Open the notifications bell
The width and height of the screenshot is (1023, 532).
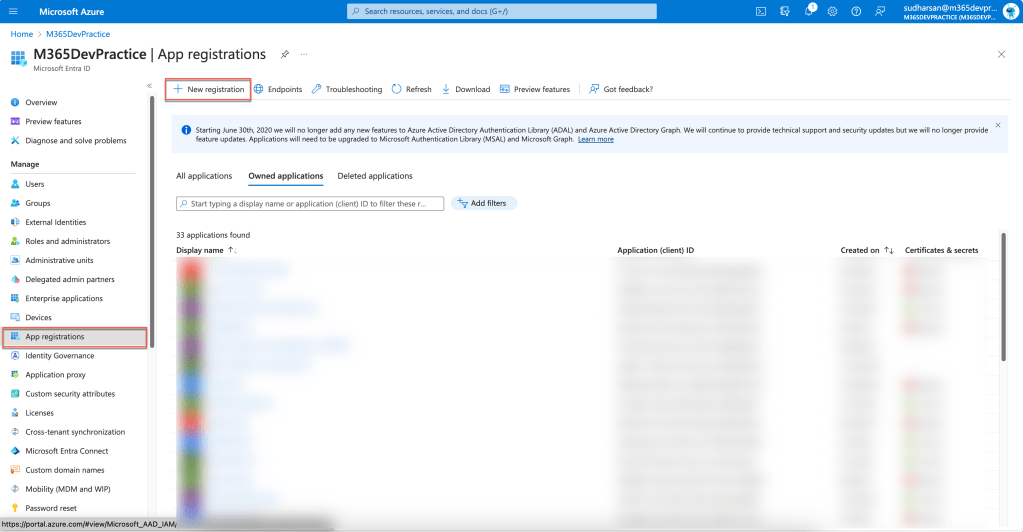pyautogui.click(x=808, y=11)
